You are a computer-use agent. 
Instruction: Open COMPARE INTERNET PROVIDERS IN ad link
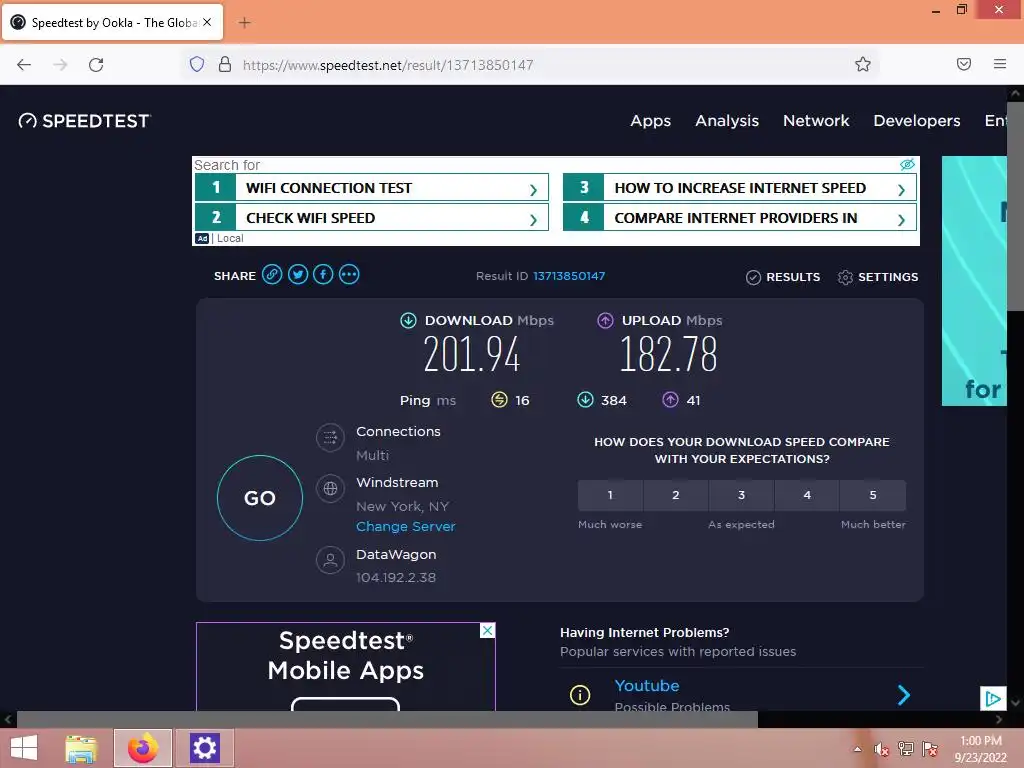pos(739,217)
